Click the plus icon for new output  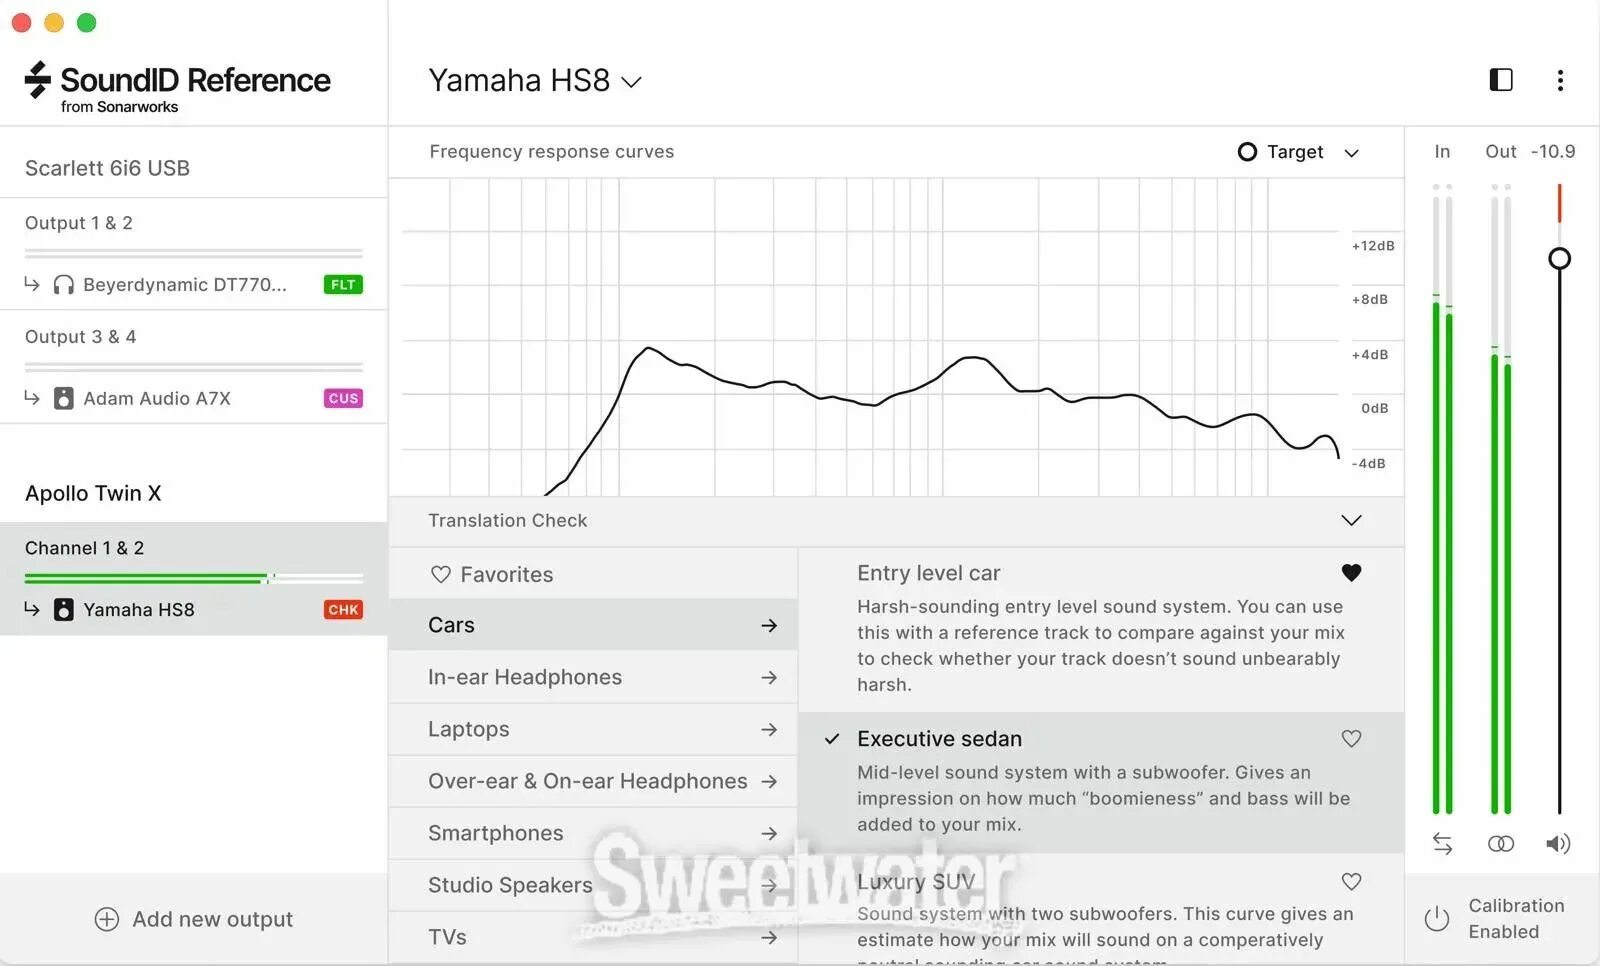tap(107, 919)
